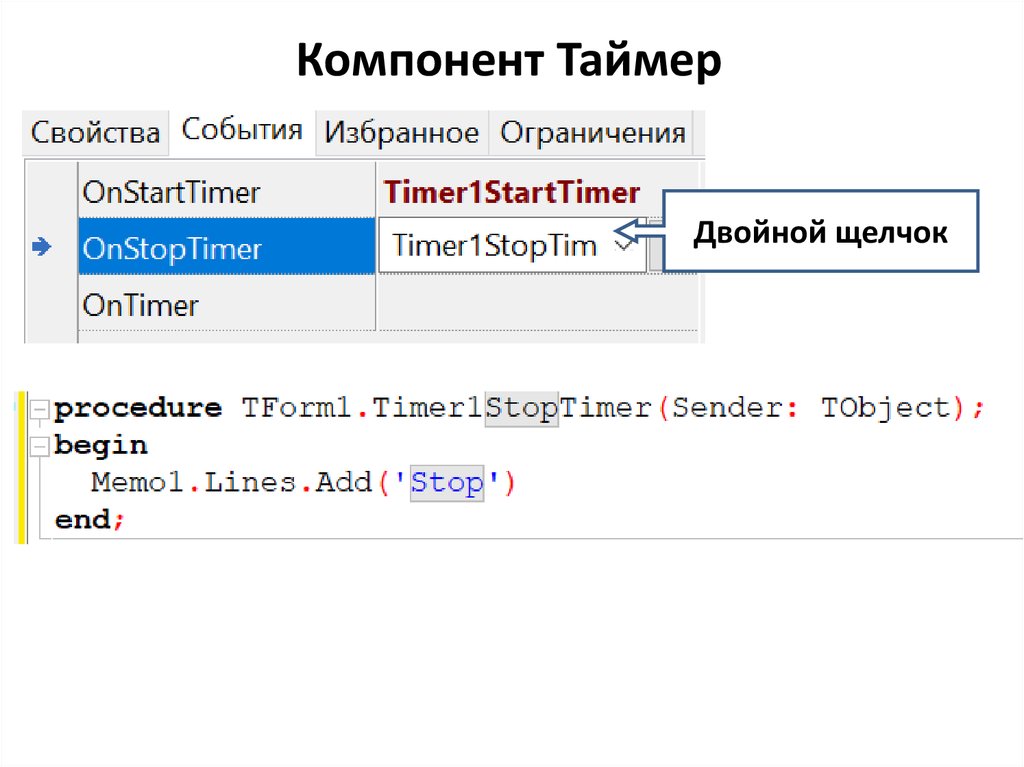Click the end keyword line in the code
This screenshot has height=767, width=1024.
point(85,519)
